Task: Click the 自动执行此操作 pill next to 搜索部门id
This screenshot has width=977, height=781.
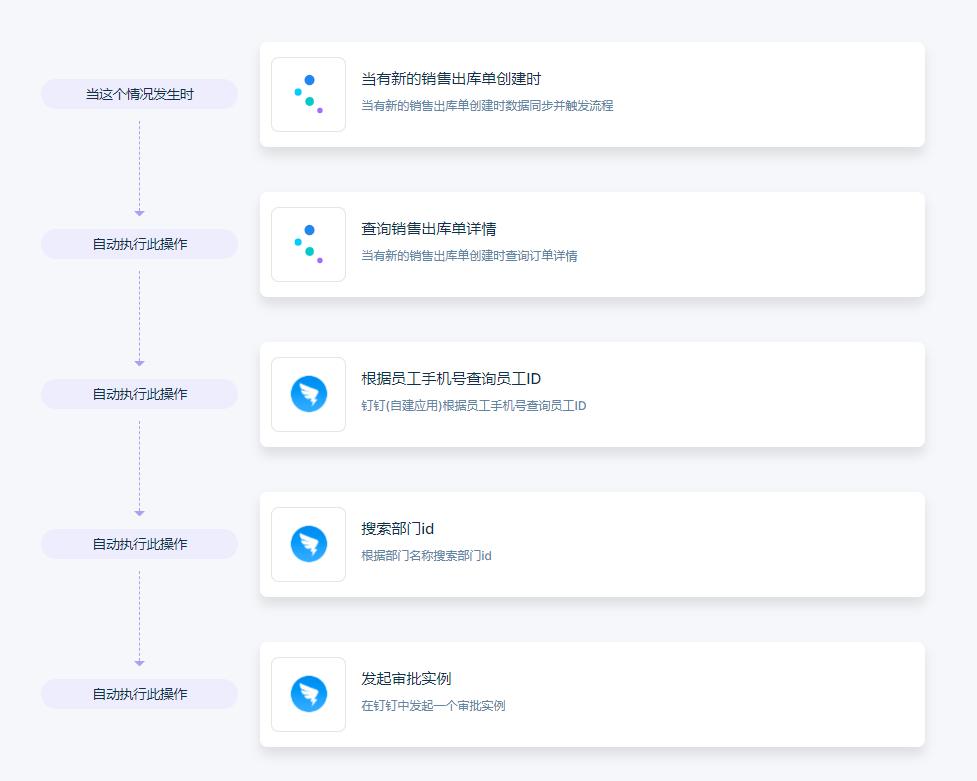Action: pyautogui.click(x=138, y=543)
